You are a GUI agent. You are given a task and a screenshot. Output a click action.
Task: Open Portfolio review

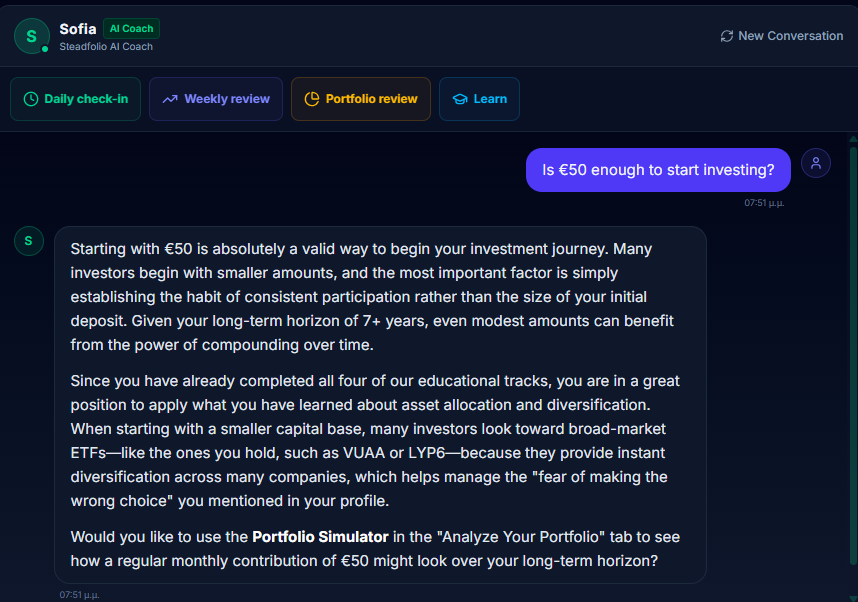[361, 99]
